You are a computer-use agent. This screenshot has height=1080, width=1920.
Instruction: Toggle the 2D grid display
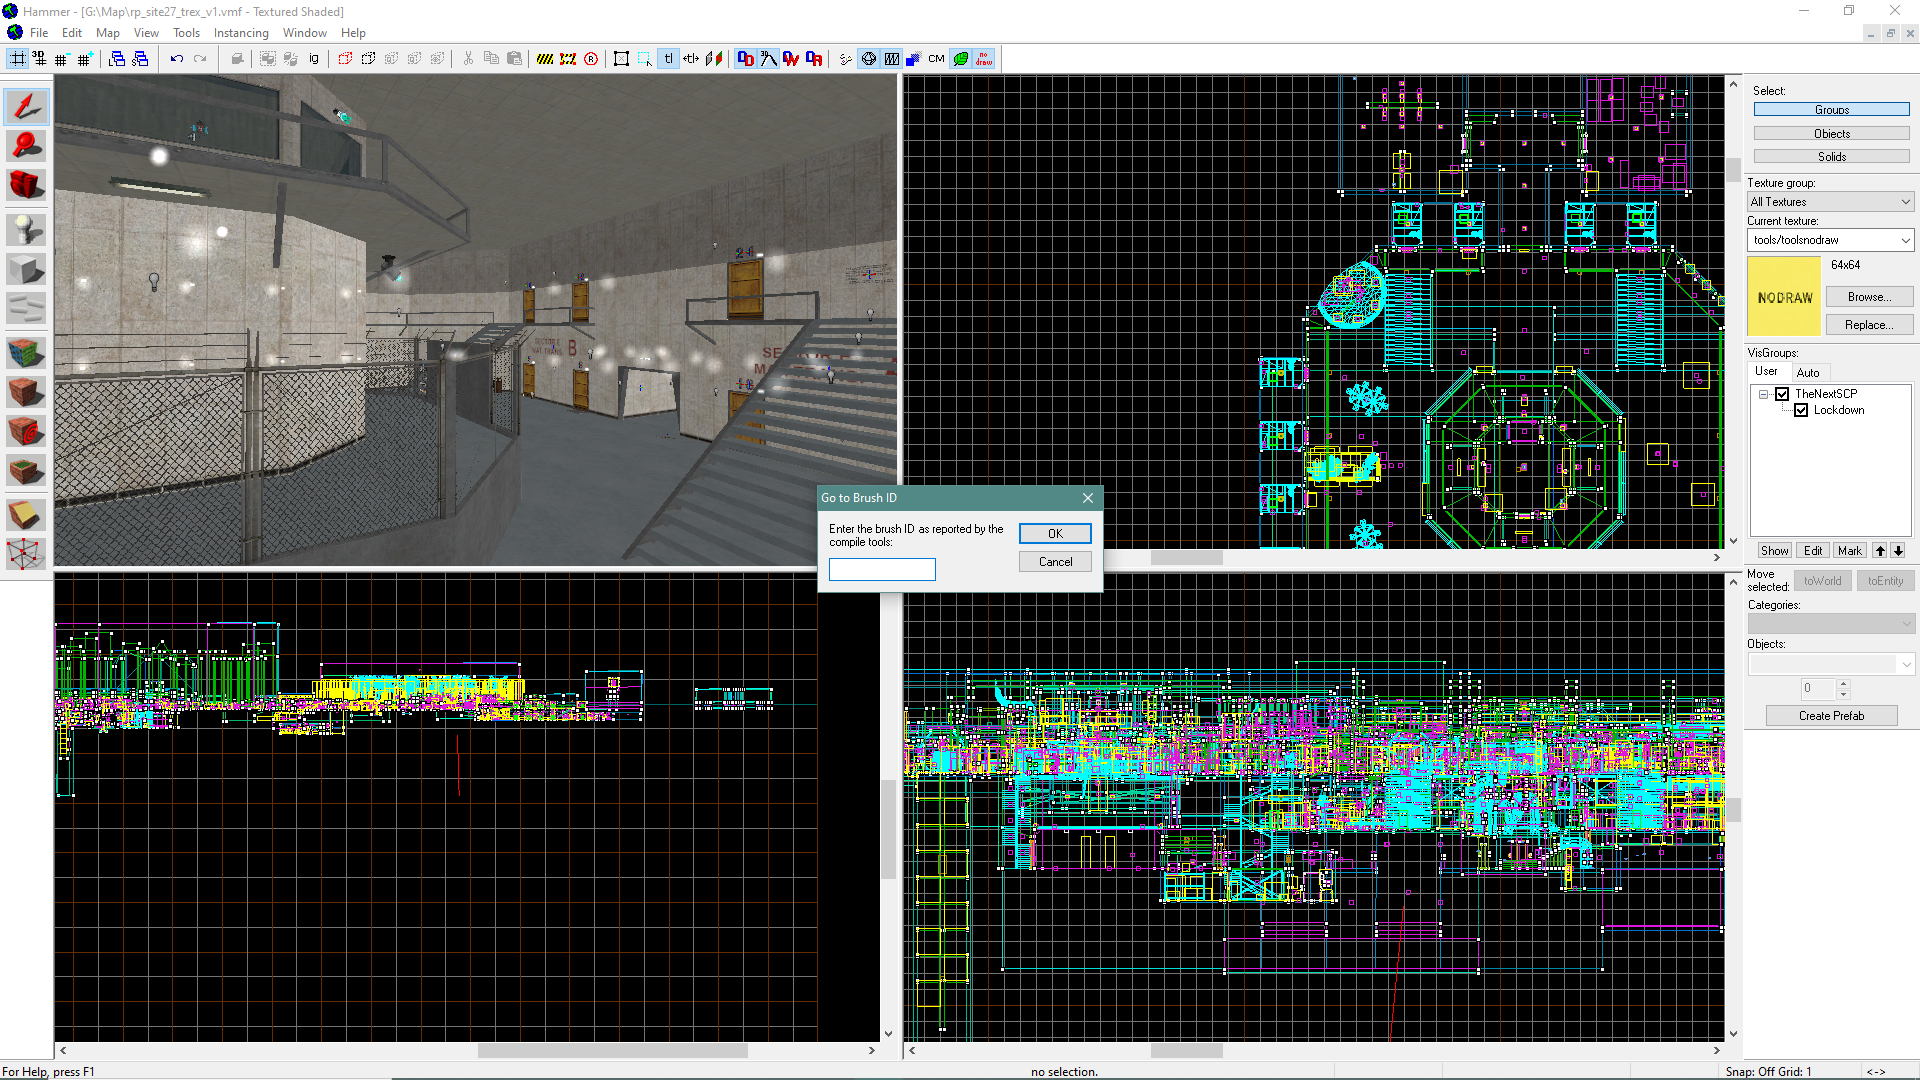18,59
